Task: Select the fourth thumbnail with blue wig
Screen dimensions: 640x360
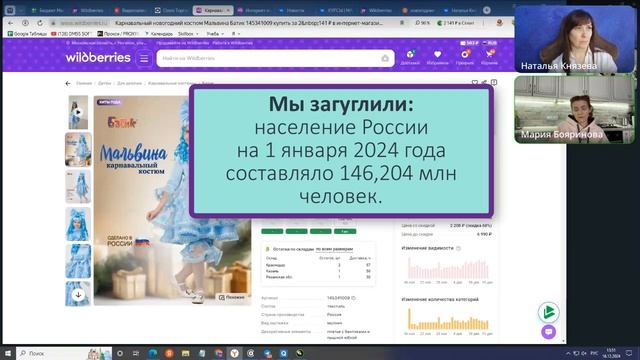Action: pyautogui.click(x=78, y=224)
